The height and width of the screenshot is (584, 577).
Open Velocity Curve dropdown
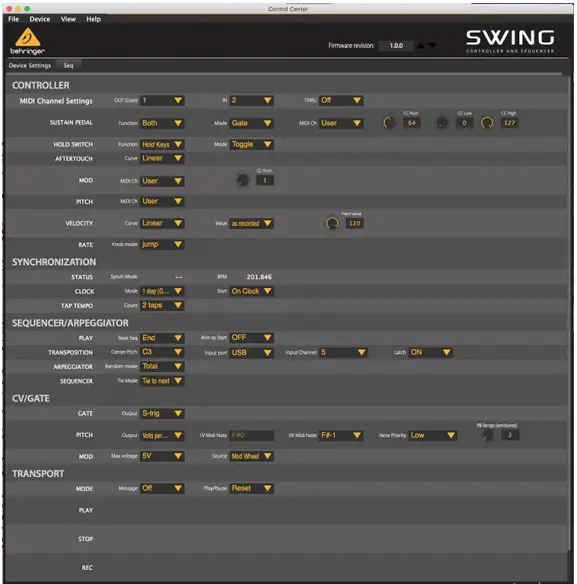click(162, 223)
